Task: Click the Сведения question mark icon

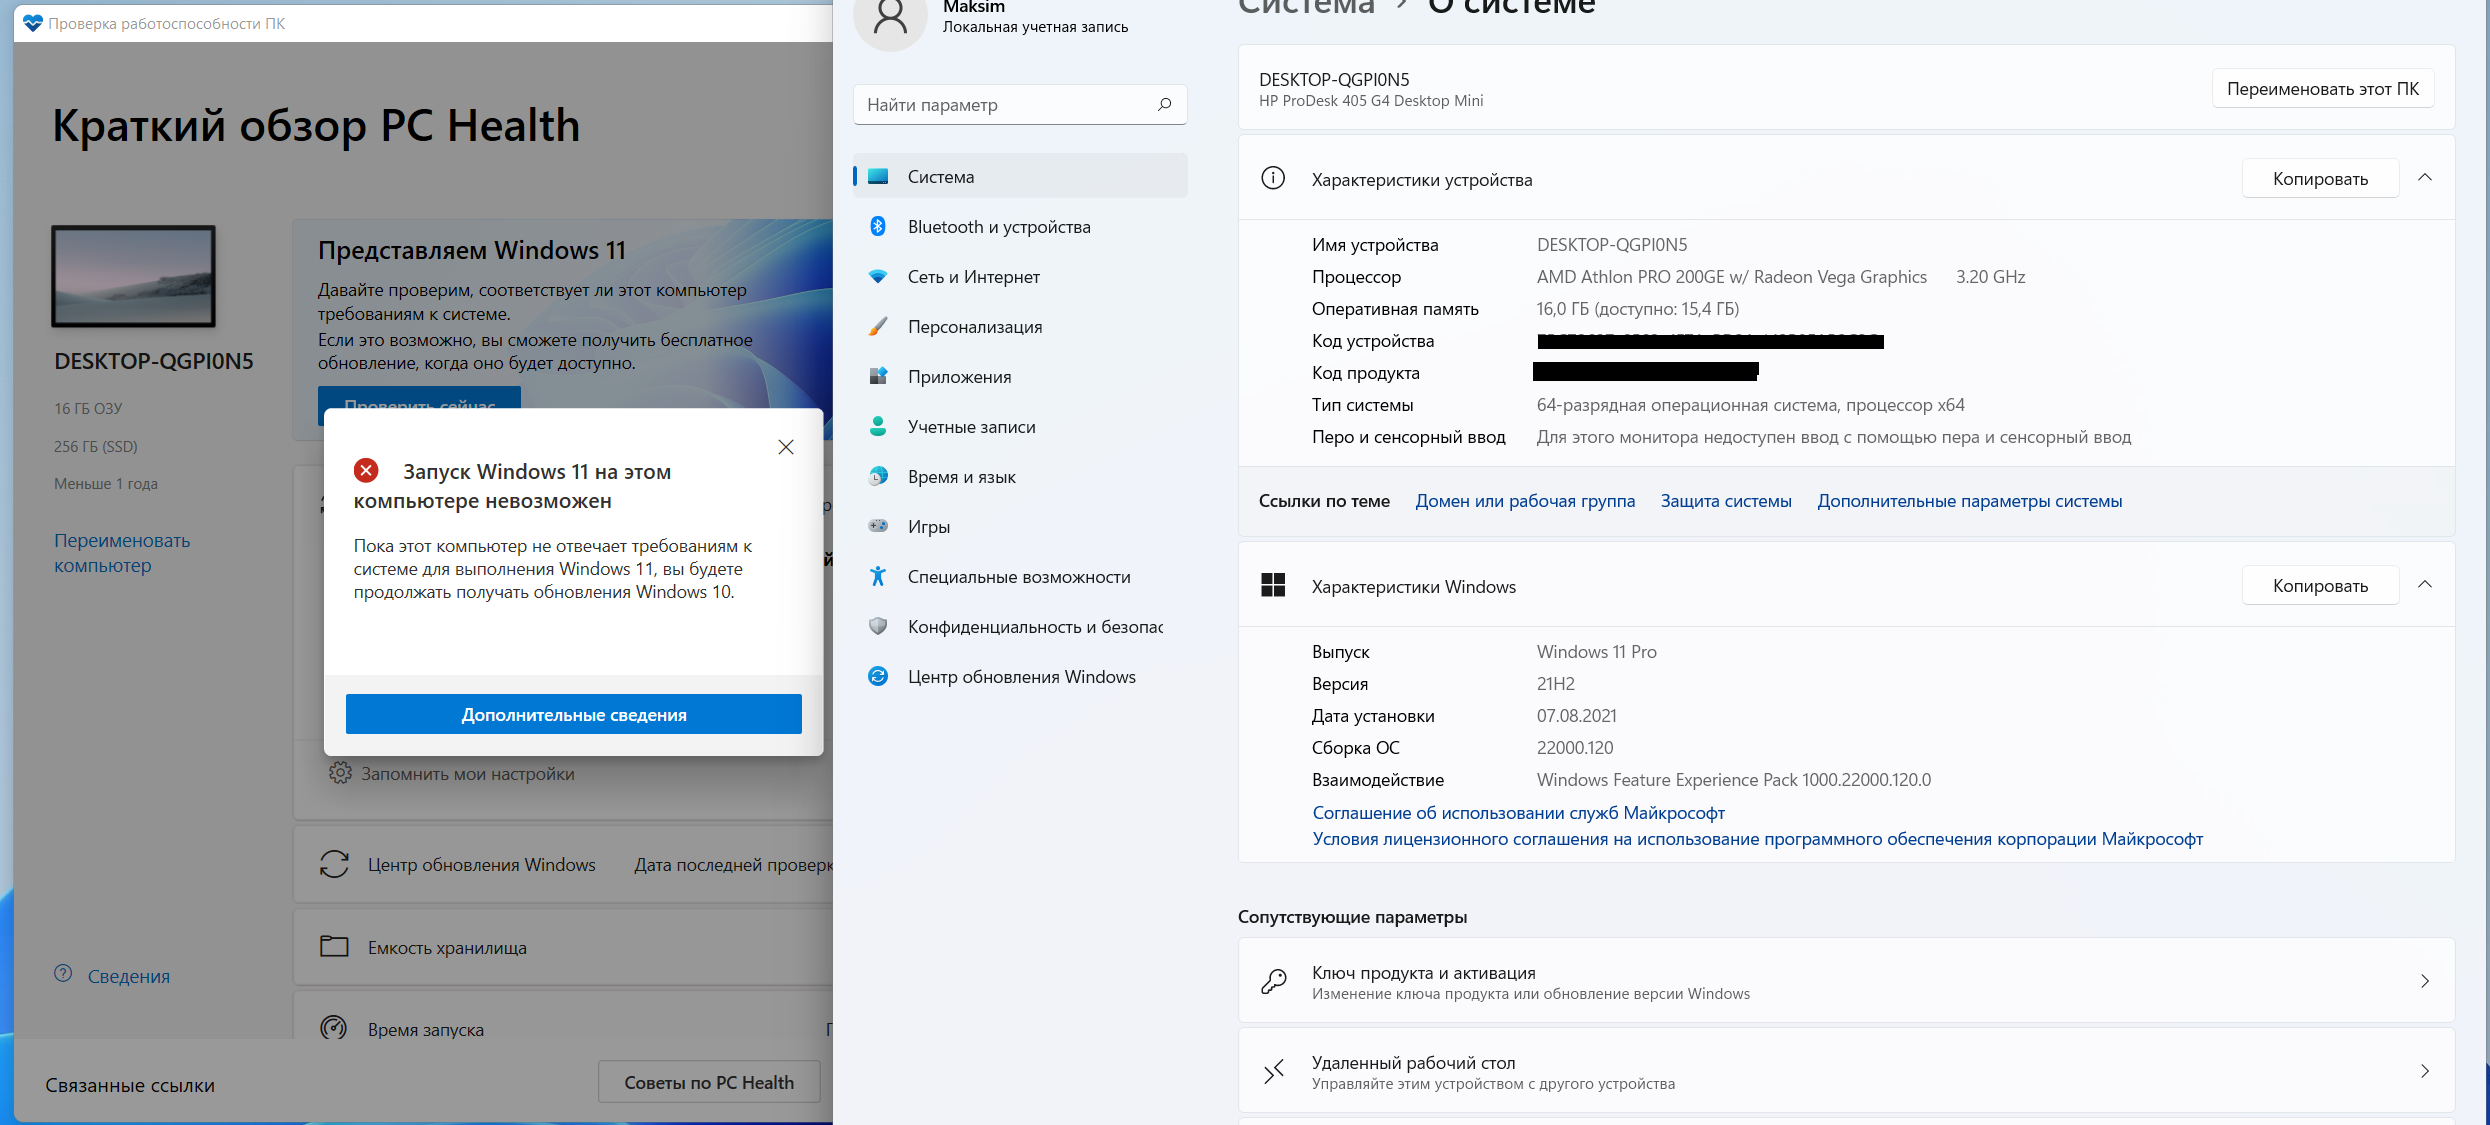Action: [x=63, y=973]
